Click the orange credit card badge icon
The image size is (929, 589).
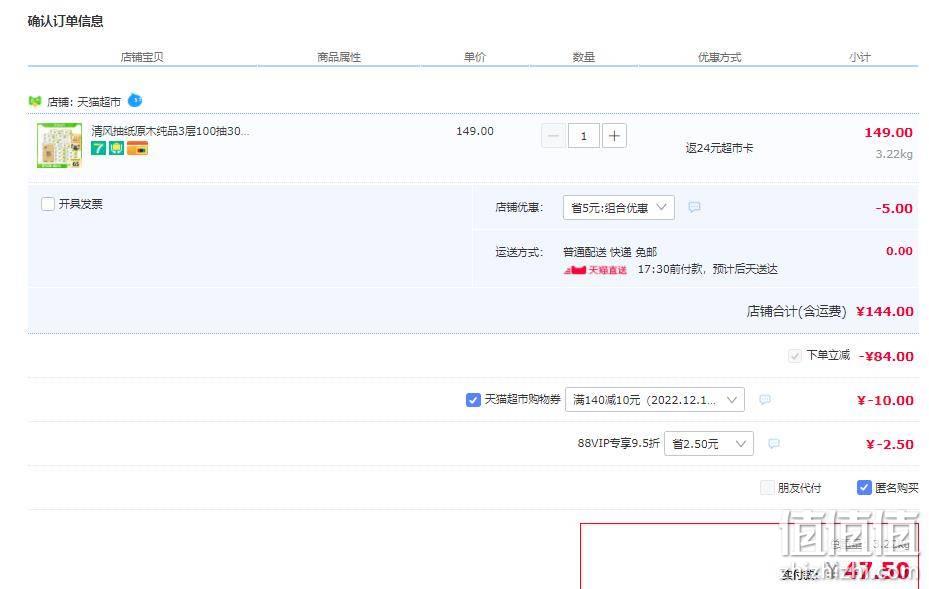click(137, 148)
